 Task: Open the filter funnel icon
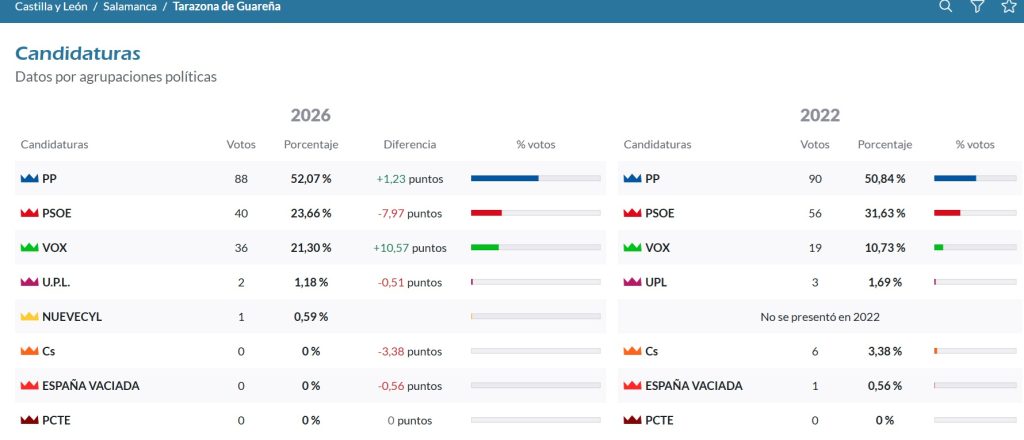pos(977,7)
